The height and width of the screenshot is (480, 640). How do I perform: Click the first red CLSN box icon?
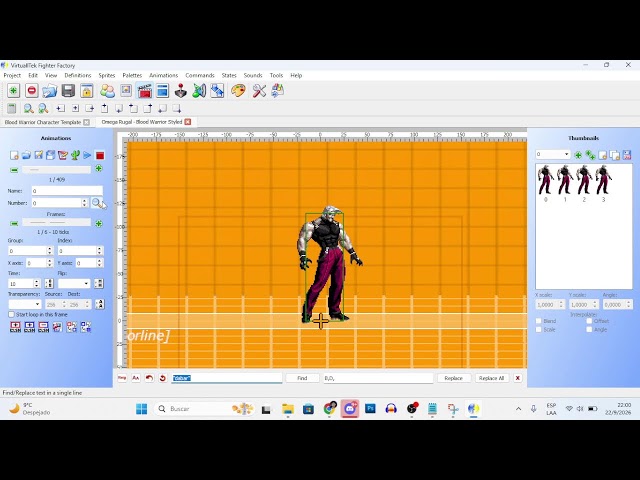(15, 327)
